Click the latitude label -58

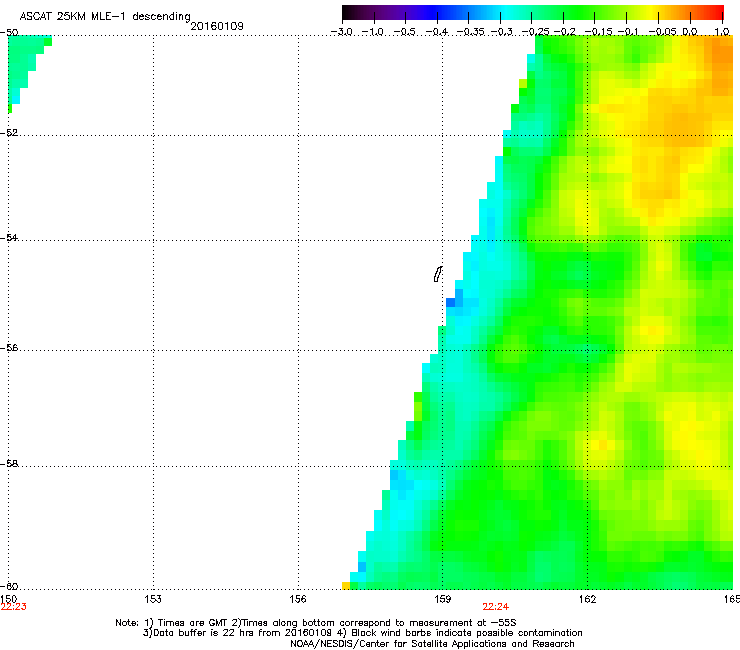click(9, 464)
